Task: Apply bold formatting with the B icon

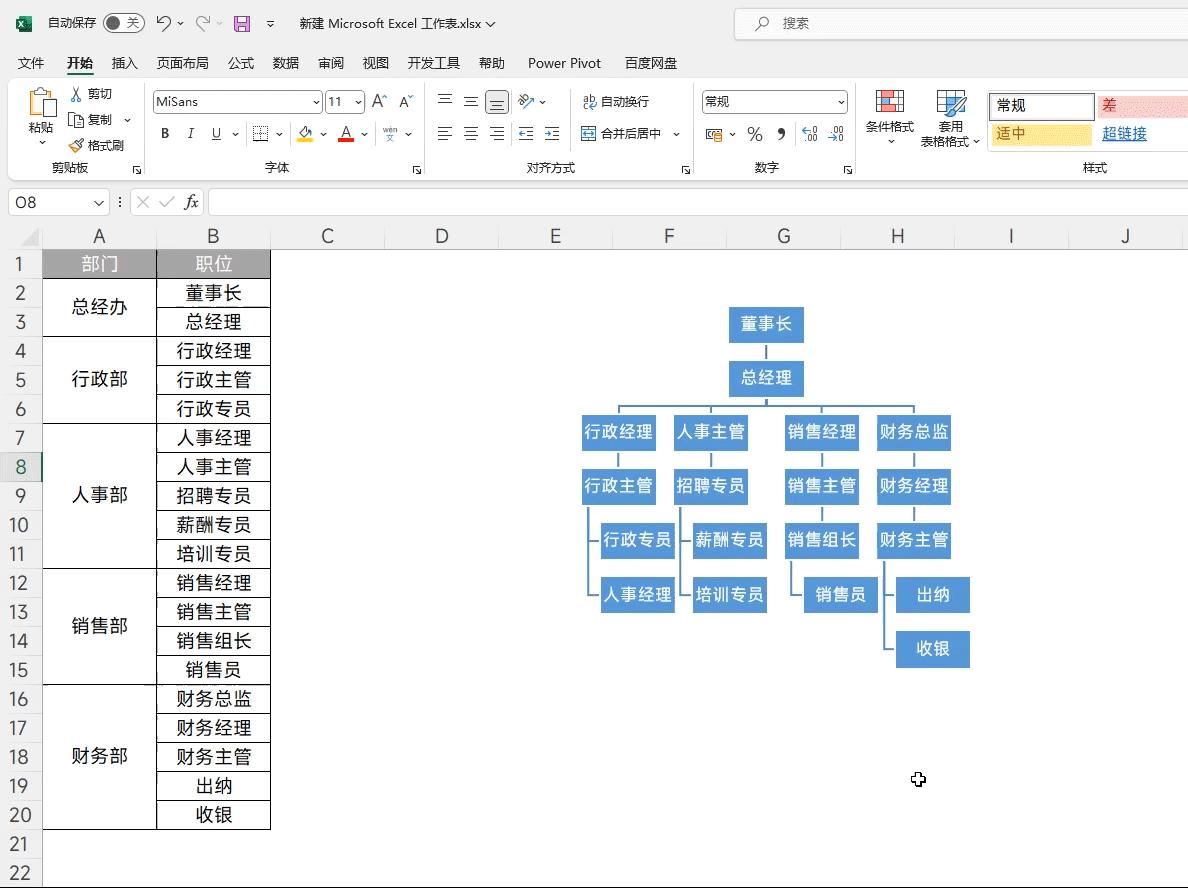Action: click(164, 133)
